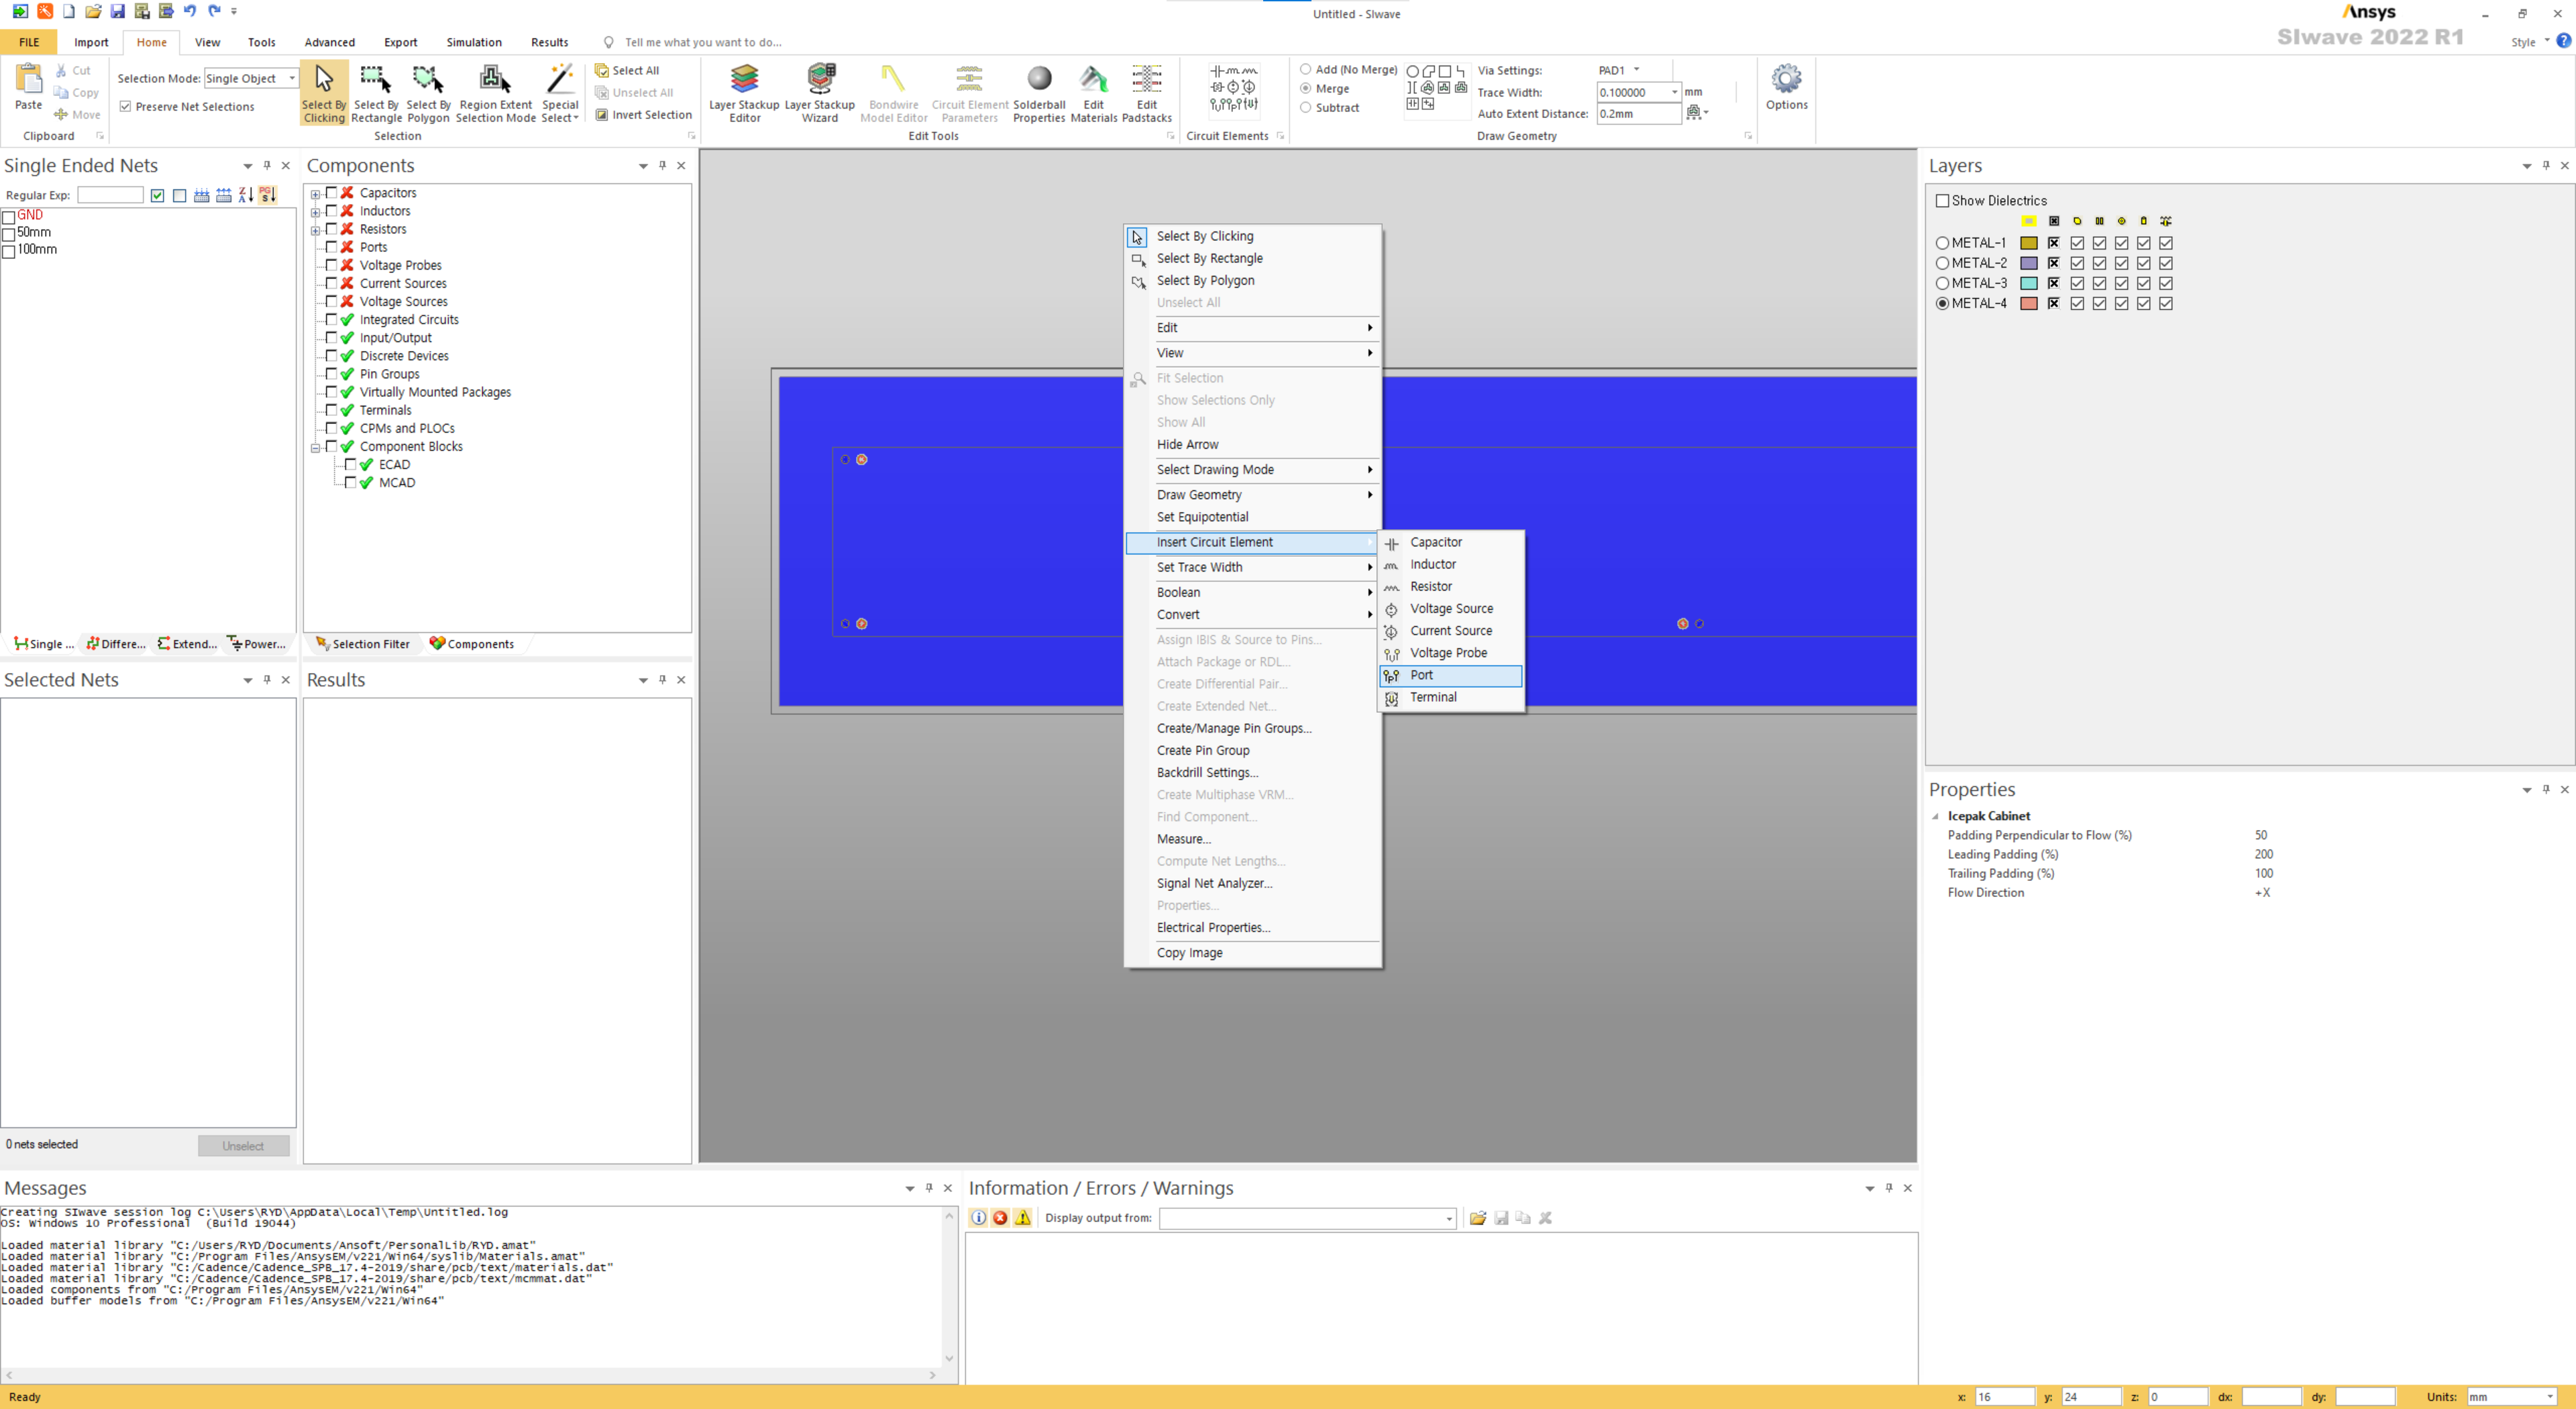The height and width of the screenshot is (1409, 2576).
Task: Click the Invert Selection icon
Action: (x=602, y=115)
